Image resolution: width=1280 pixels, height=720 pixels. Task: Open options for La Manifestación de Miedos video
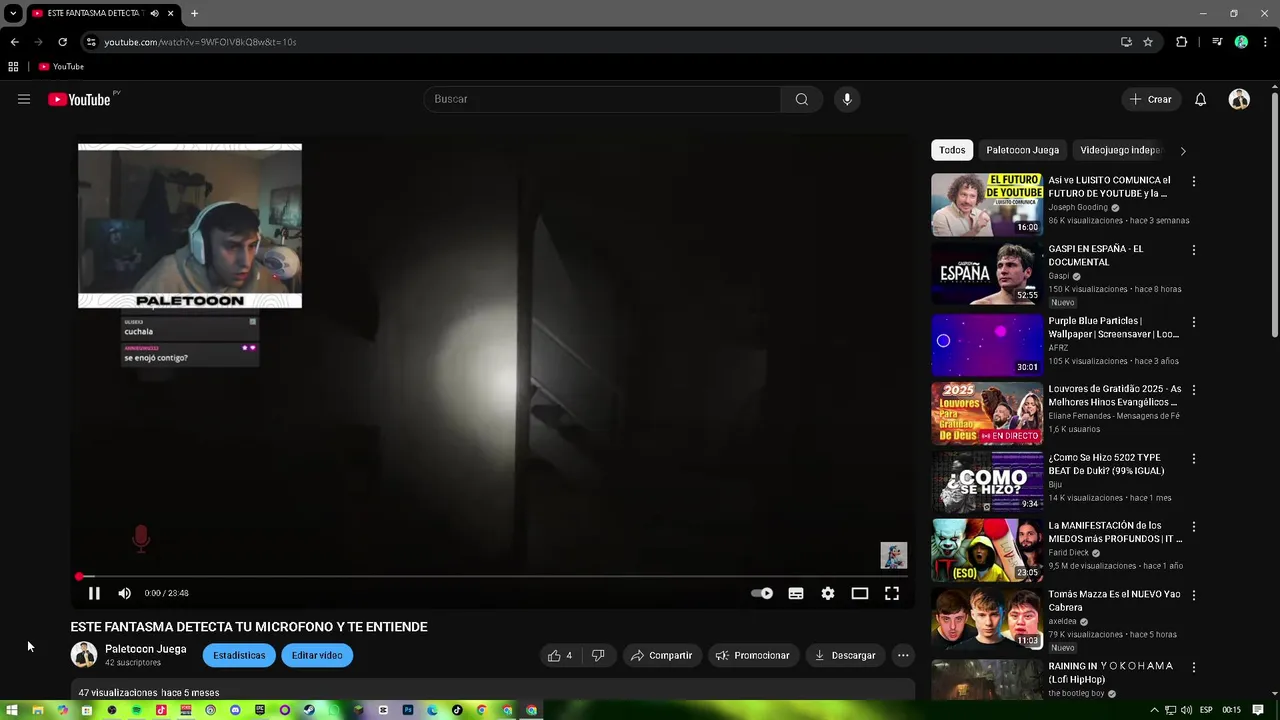pos(1193,526)
